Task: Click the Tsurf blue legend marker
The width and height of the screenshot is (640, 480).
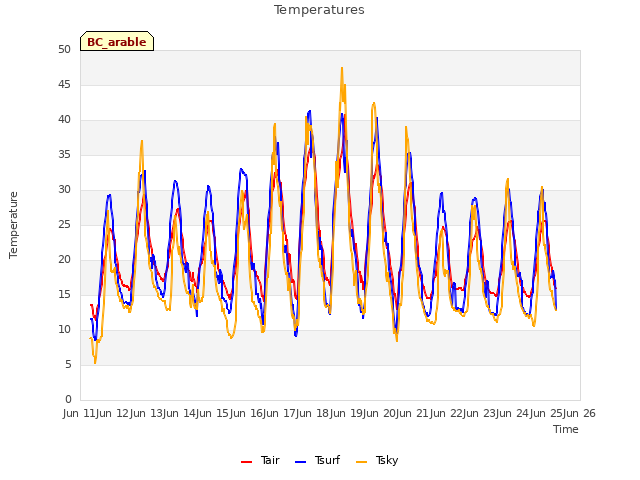Action: (x=300, y=462)
